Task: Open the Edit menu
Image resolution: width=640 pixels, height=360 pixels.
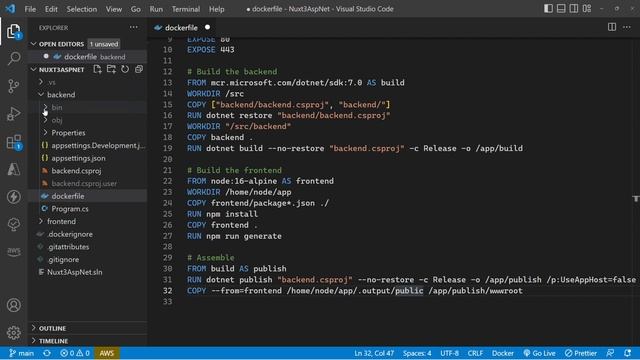Action: [51, 9]
